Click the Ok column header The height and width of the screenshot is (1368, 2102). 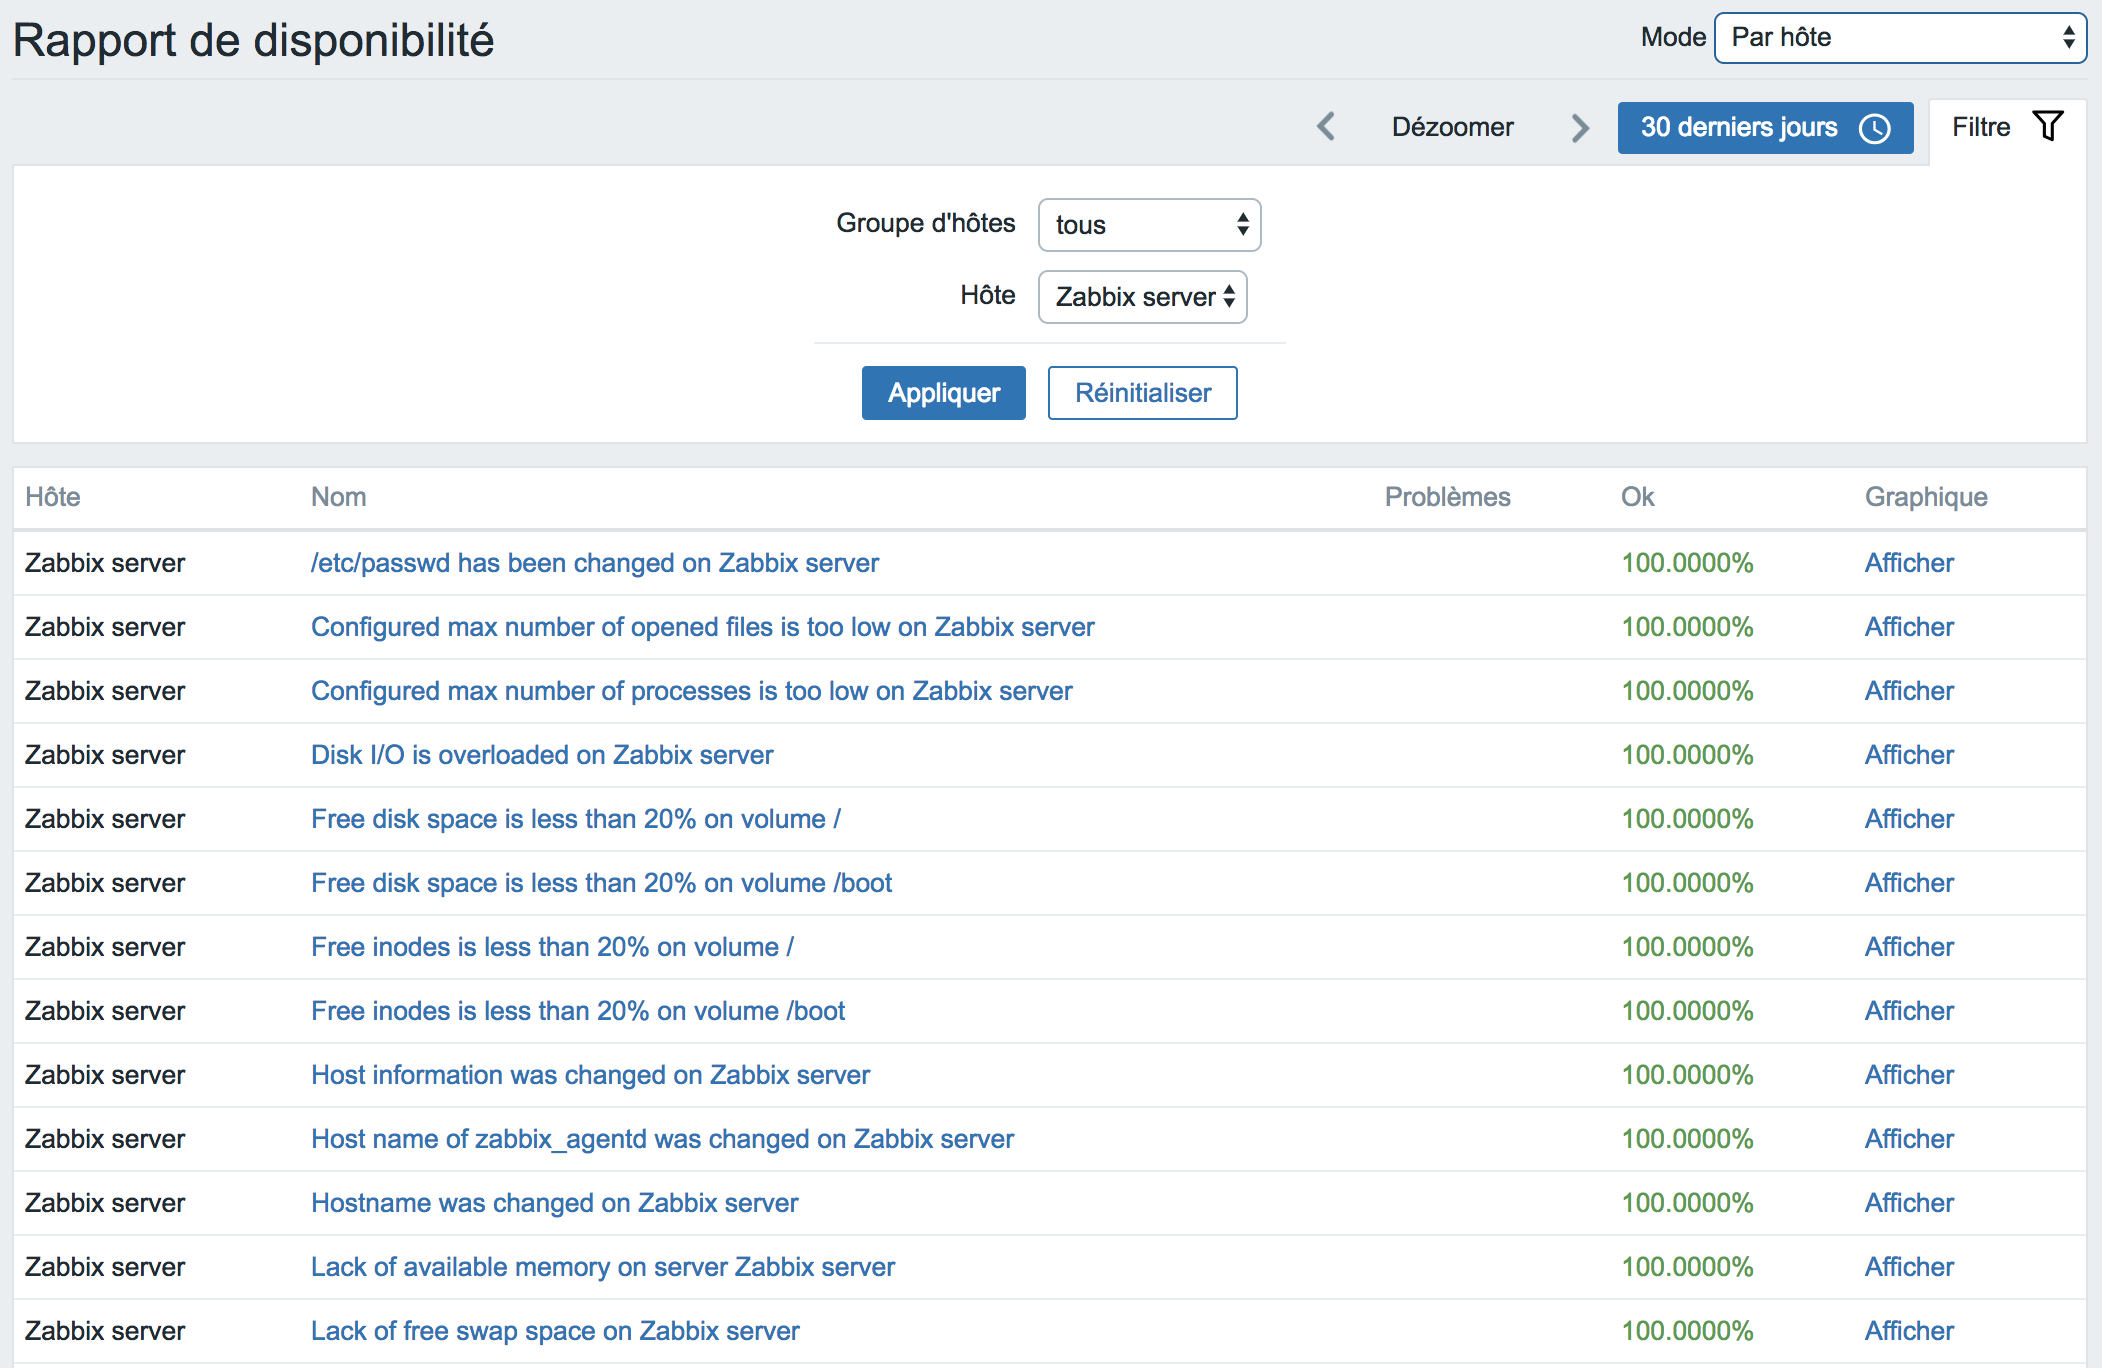pos(1637,497)
